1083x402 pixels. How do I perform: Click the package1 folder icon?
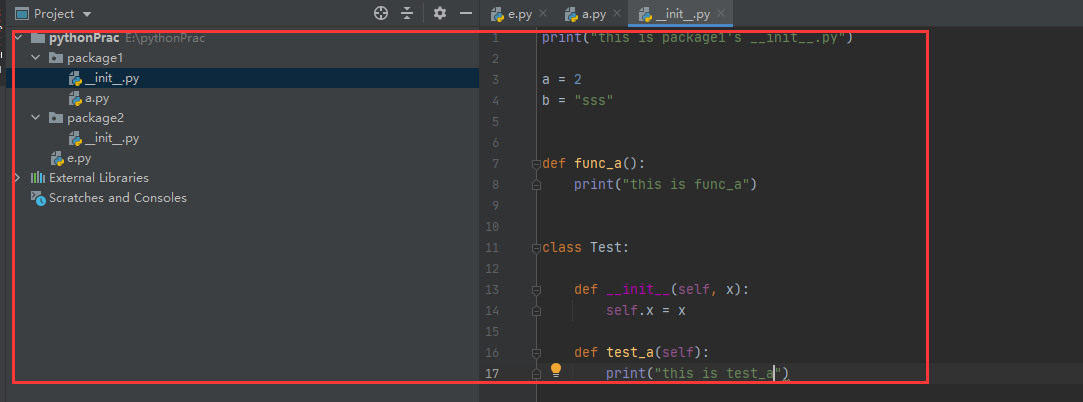point(56,58)
